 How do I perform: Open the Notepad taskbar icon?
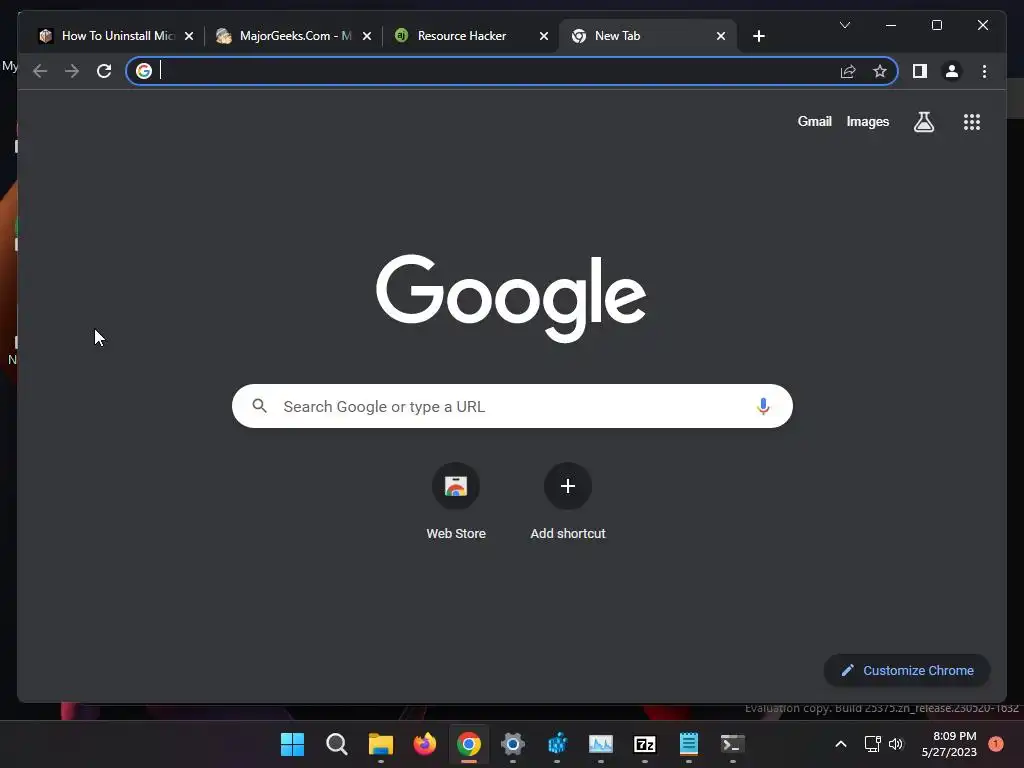click(688, 744)
